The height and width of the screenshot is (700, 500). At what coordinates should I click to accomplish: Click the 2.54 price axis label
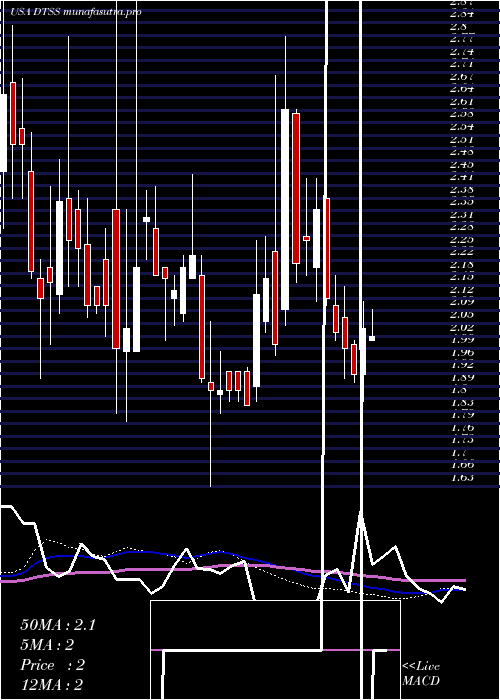coord(462,127)
